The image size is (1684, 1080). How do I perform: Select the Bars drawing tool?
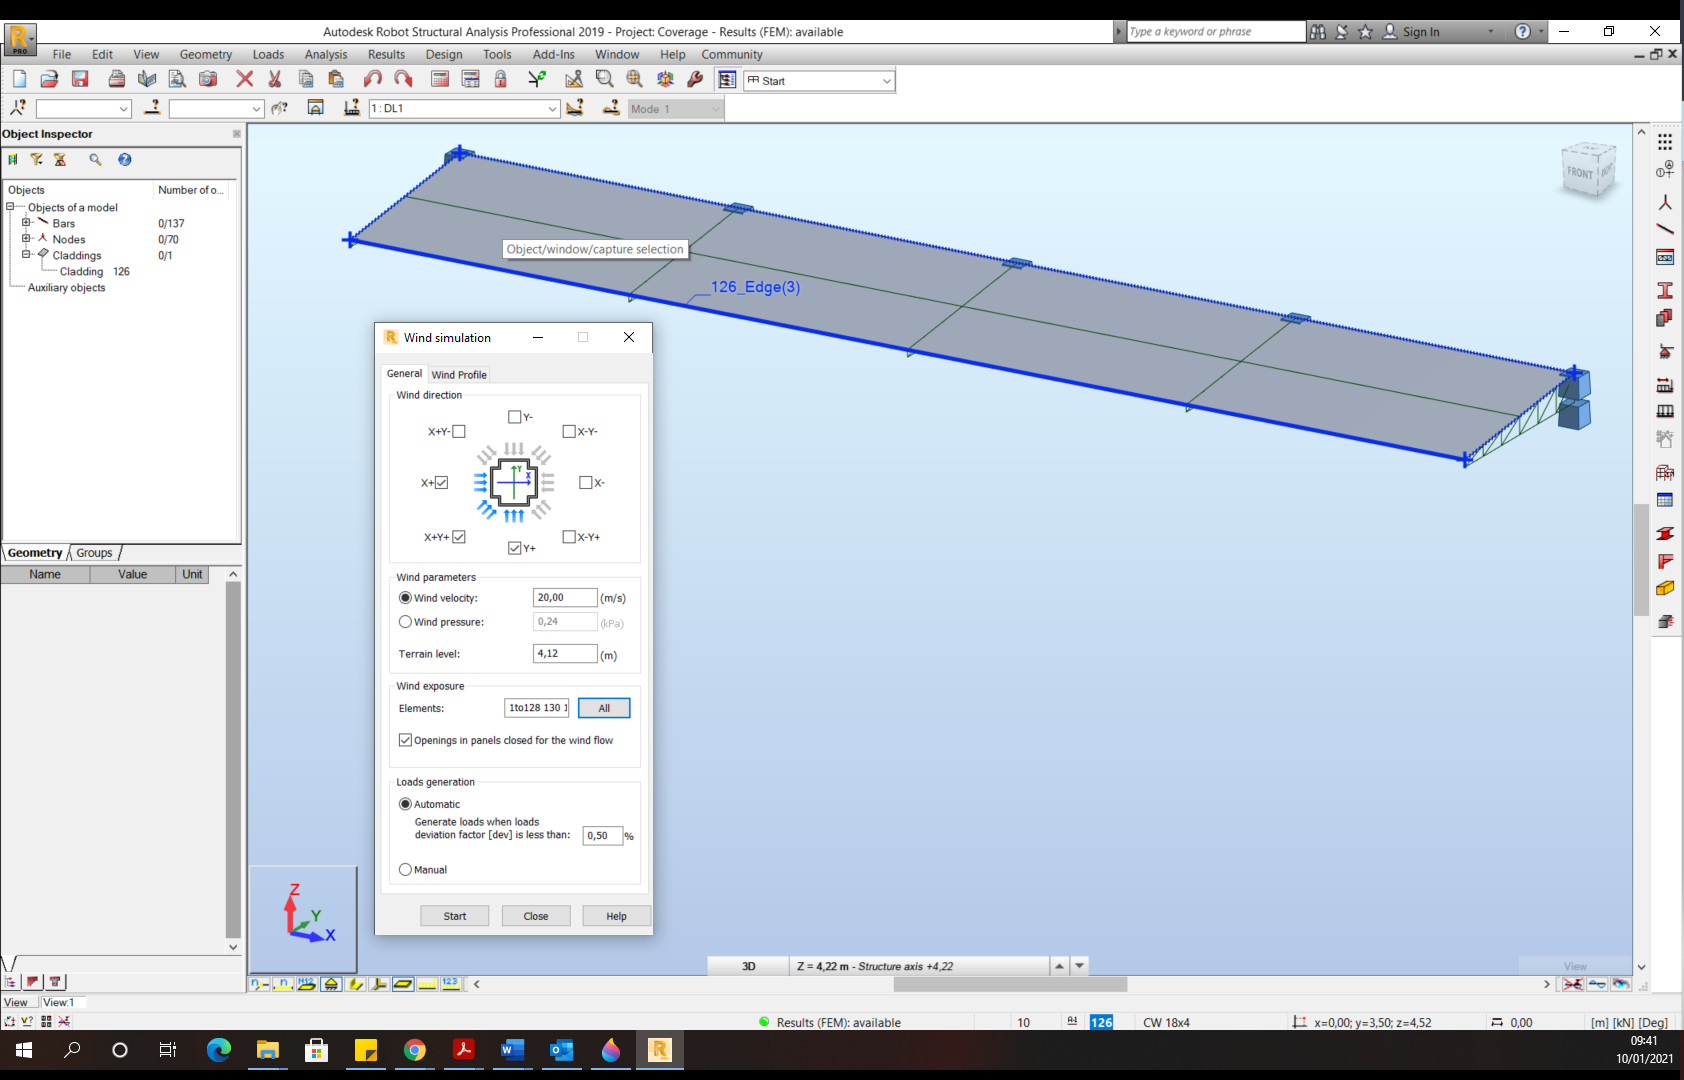pyautogui.click(x=1666, y=229)
